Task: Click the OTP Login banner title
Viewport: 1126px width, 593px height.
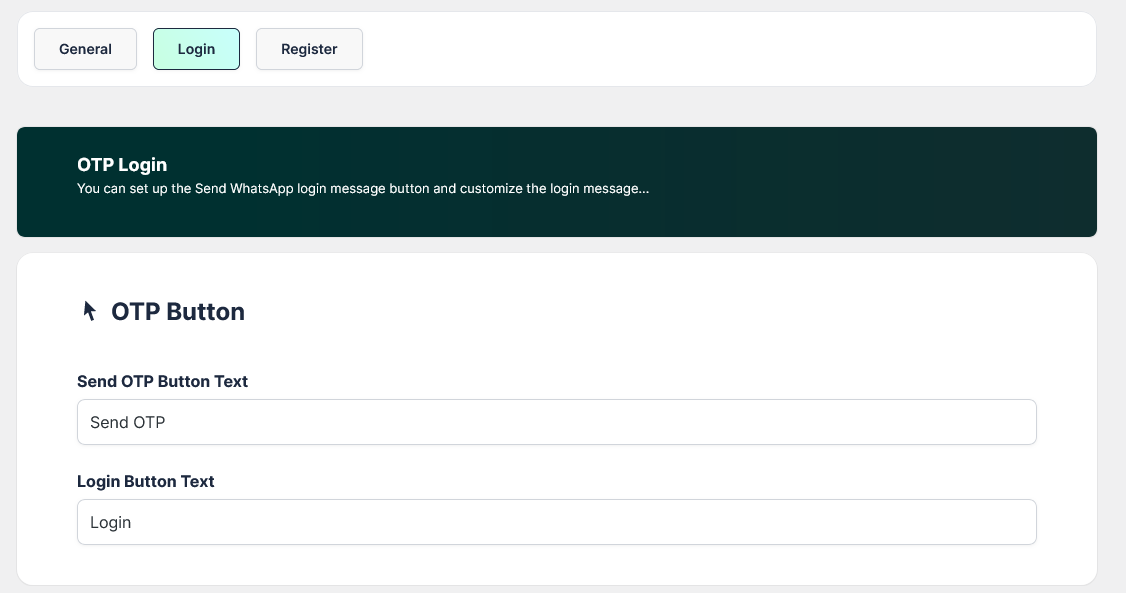Action: [x=122, y=165]
